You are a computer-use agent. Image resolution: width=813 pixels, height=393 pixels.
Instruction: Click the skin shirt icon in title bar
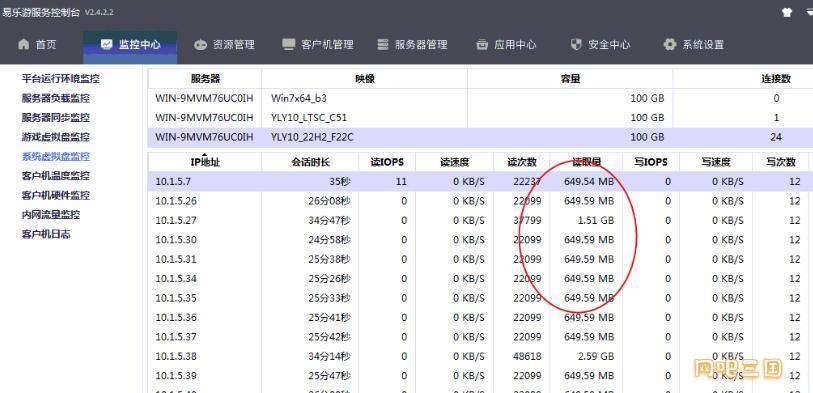(x=787, y=12)
